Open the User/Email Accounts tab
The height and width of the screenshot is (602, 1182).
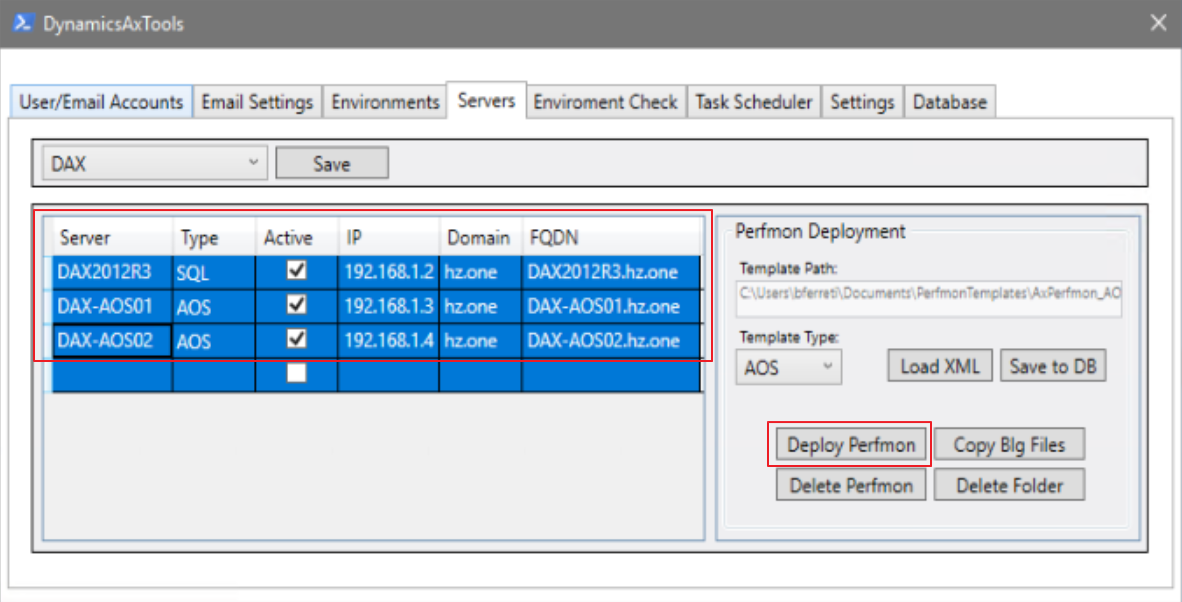point(102,102)
